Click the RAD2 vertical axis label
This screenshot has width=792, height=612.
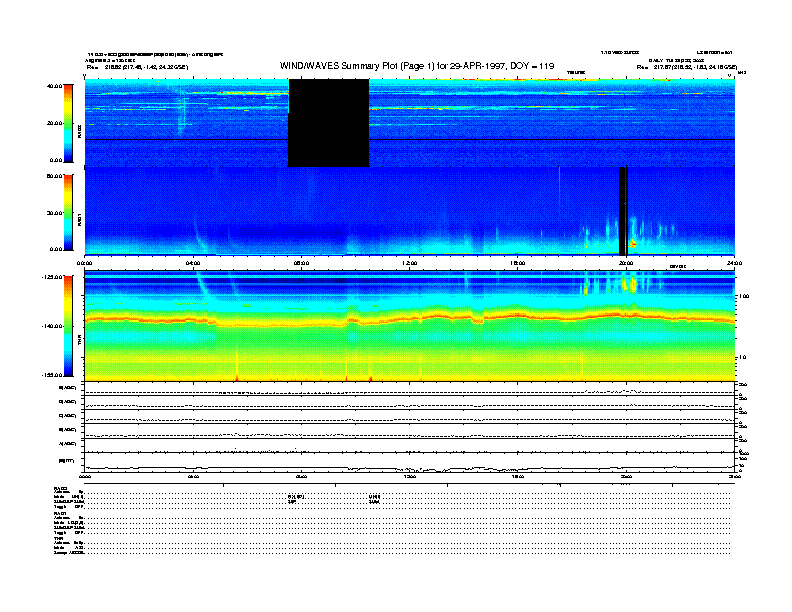pos(79,132)
